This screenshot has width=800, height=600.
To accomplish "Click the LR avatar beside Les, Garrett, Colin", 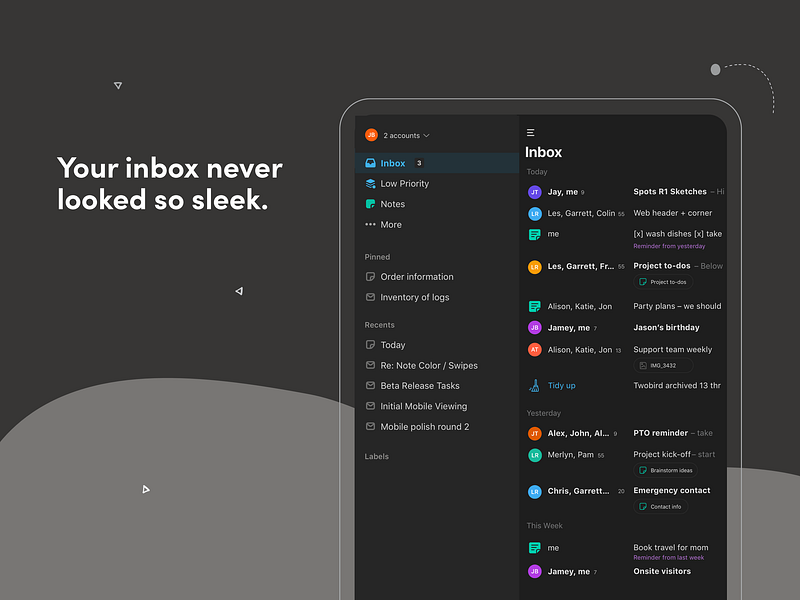I will [x=535, y=214].
